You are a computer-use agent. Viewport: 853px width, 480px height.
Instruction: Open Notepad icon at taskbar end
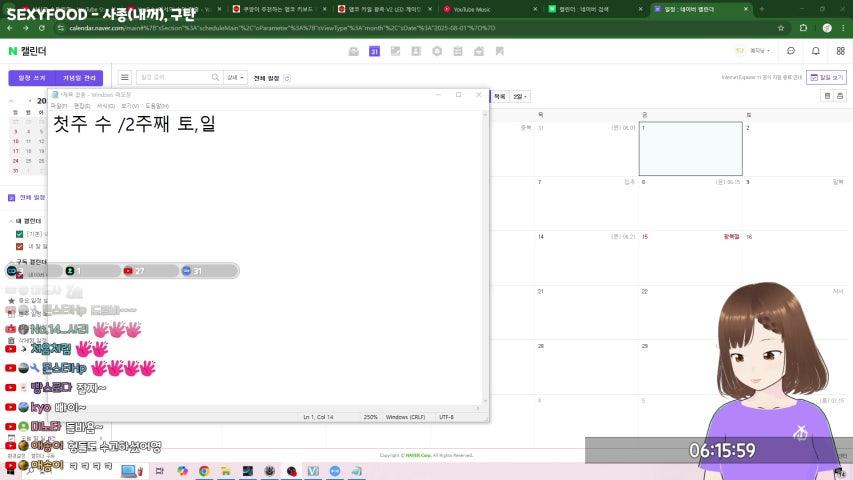coord(356,471)
